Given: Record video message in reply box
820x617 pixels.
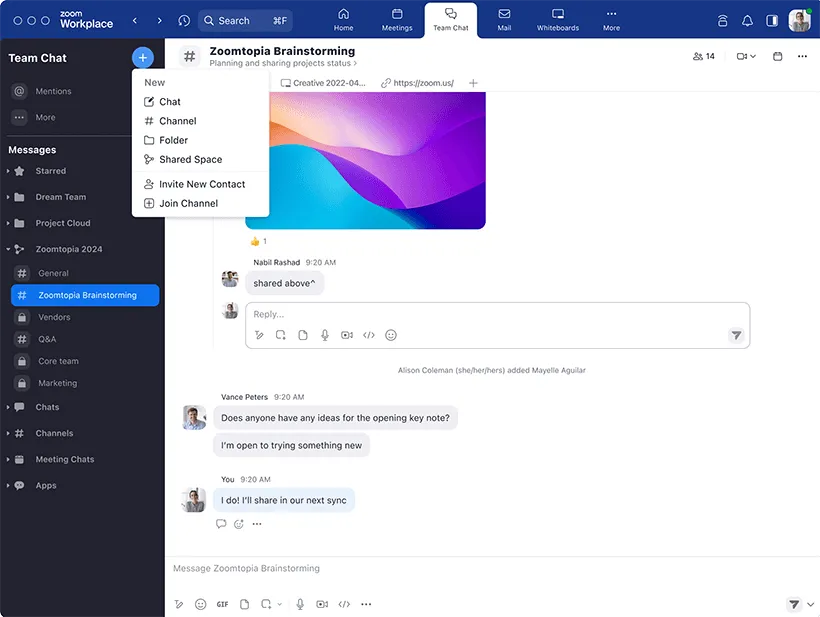Looking at the screenshot, I should tap(347, 335).
